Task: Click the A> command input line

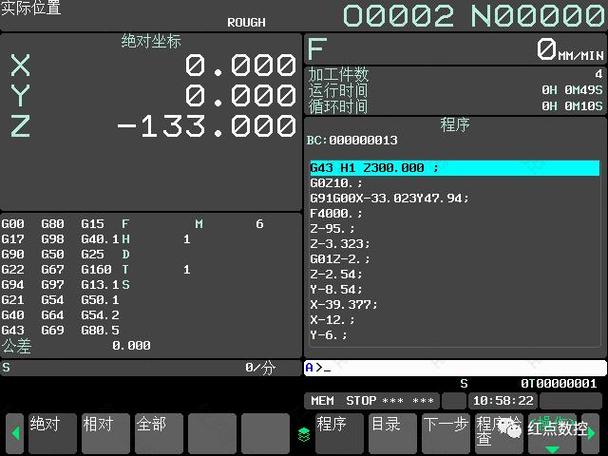Action: tap(455, 367)
